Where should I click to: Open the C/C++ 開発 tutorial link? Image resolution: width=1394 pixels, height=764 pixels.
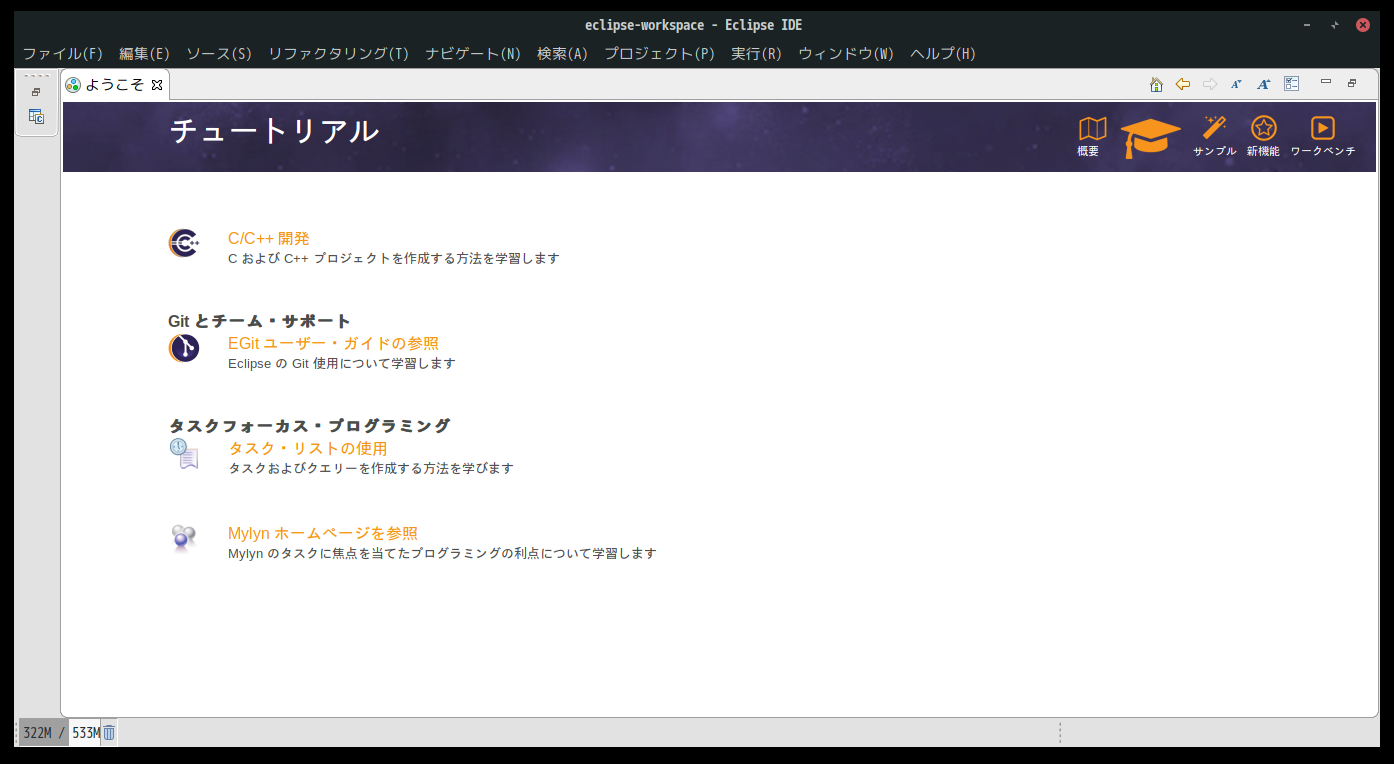269,238
